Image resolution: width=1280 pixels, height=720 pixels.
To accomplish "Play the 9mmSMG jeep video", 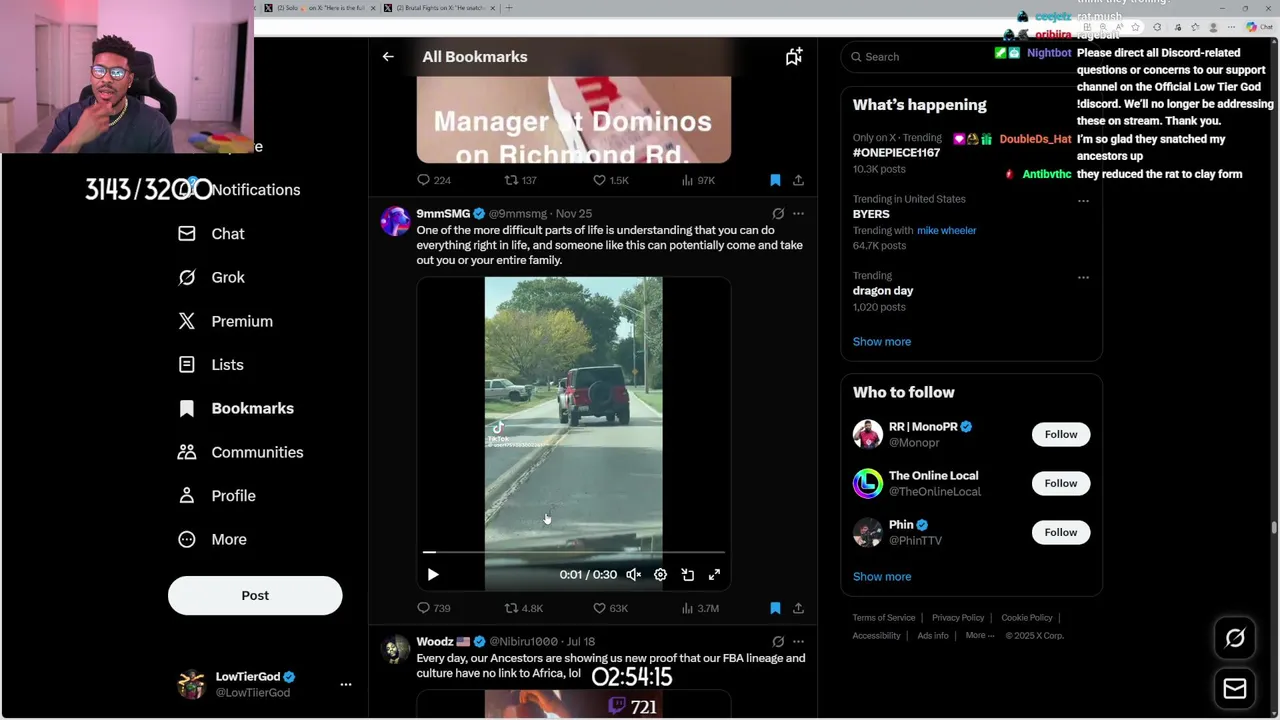I will (433, 575).
